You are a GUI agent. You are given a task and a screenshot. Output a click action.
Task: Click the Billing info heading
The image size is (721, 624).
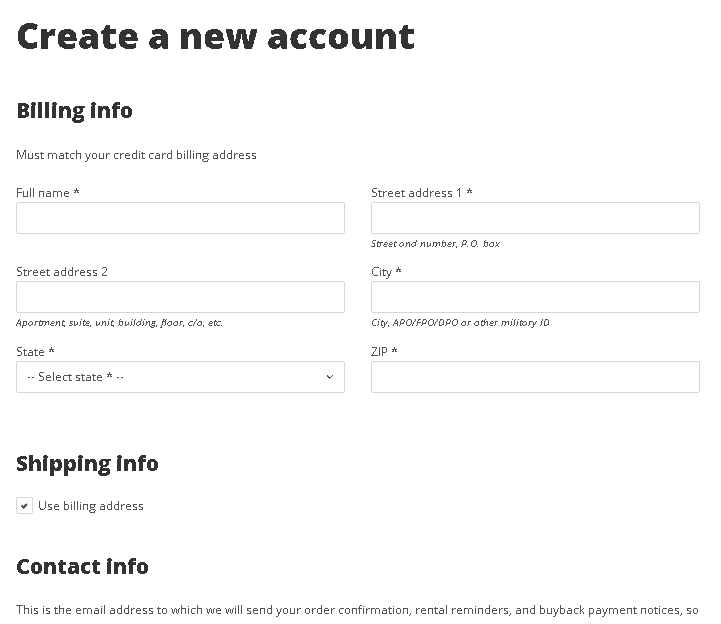(74, 111)
